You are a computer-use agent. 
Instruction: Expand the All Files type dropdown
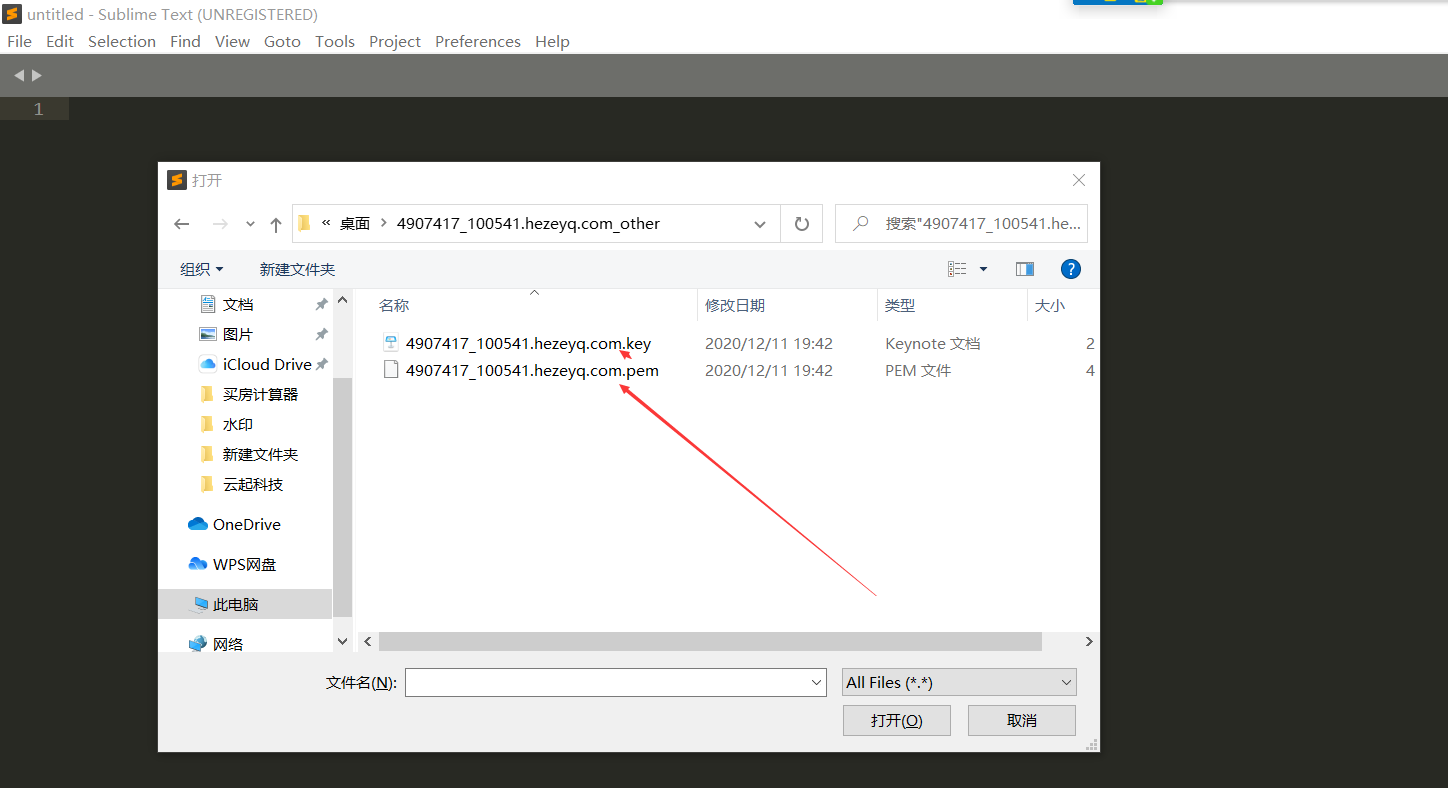959,682
